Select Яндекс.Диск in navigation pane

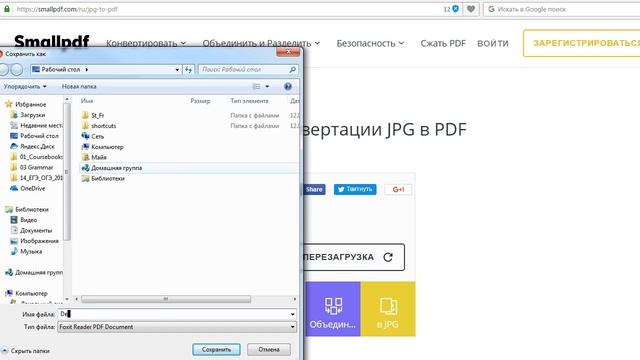pyautogui.click(x=37, y=146)
